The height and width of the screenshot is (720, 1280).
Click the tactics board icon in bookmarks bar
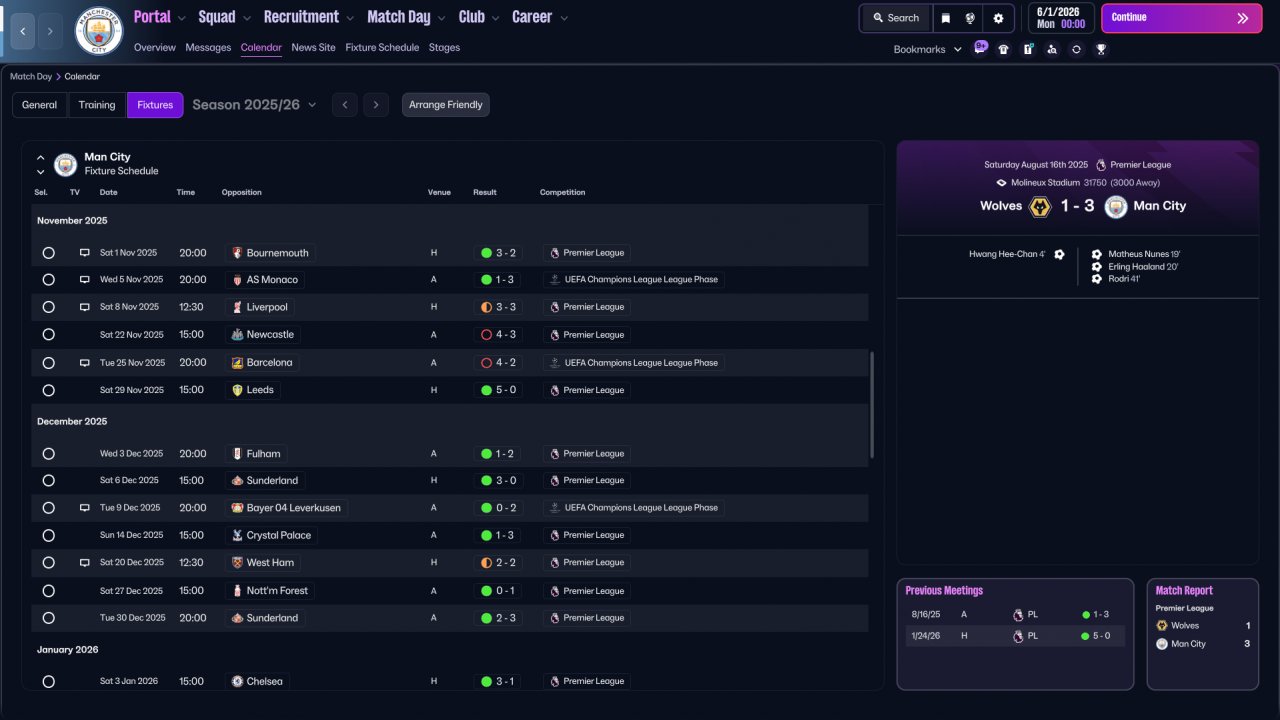(1028, 49)
